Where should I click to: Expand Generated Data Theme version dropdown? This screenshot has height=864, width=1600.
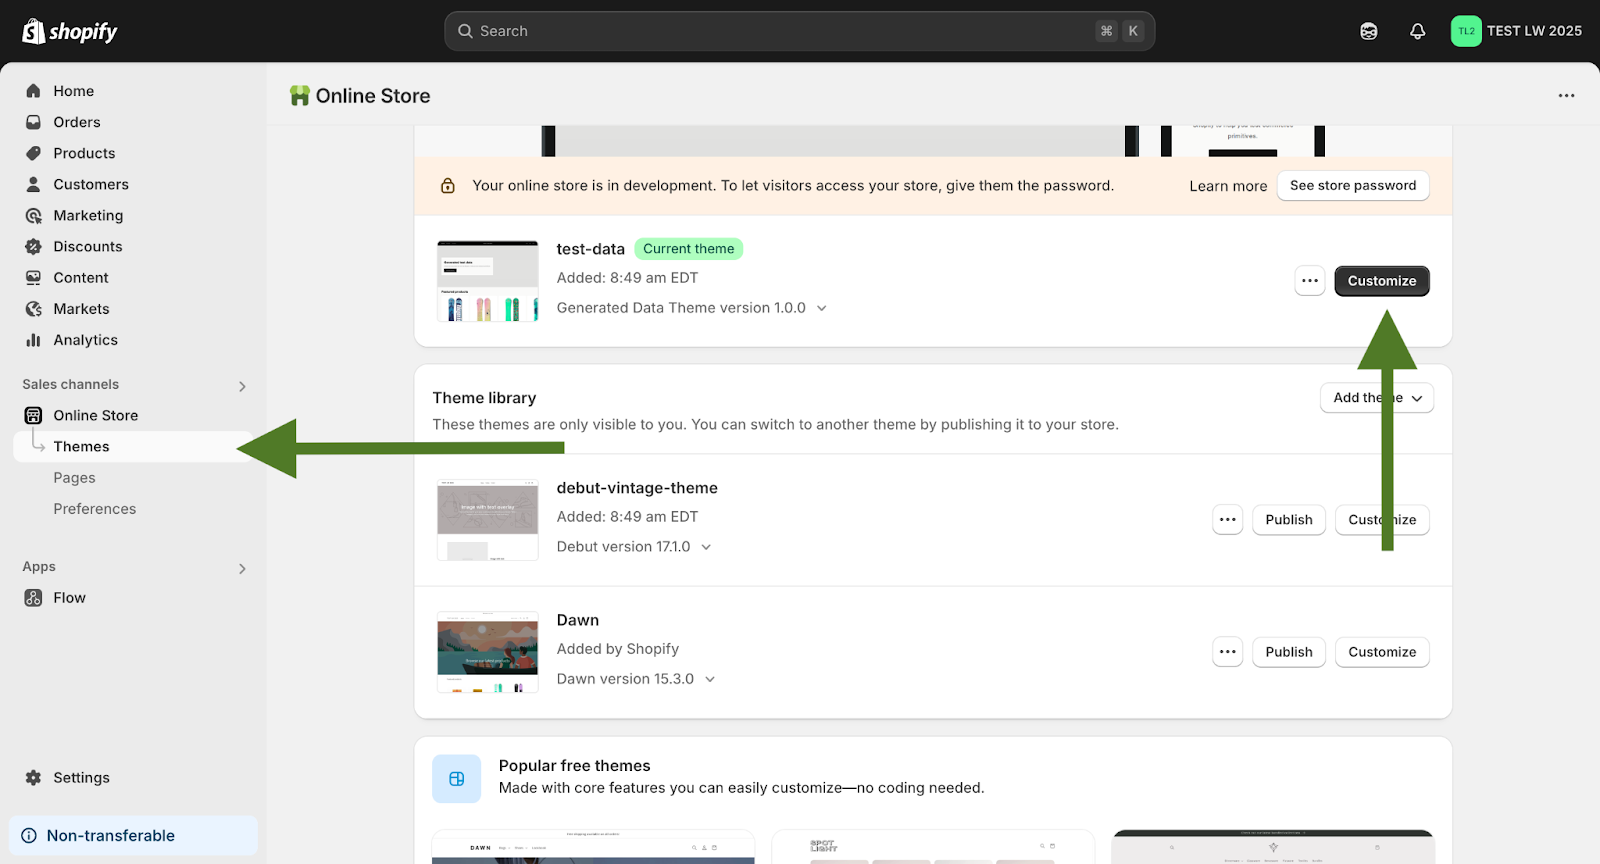[x=822, y=308]
